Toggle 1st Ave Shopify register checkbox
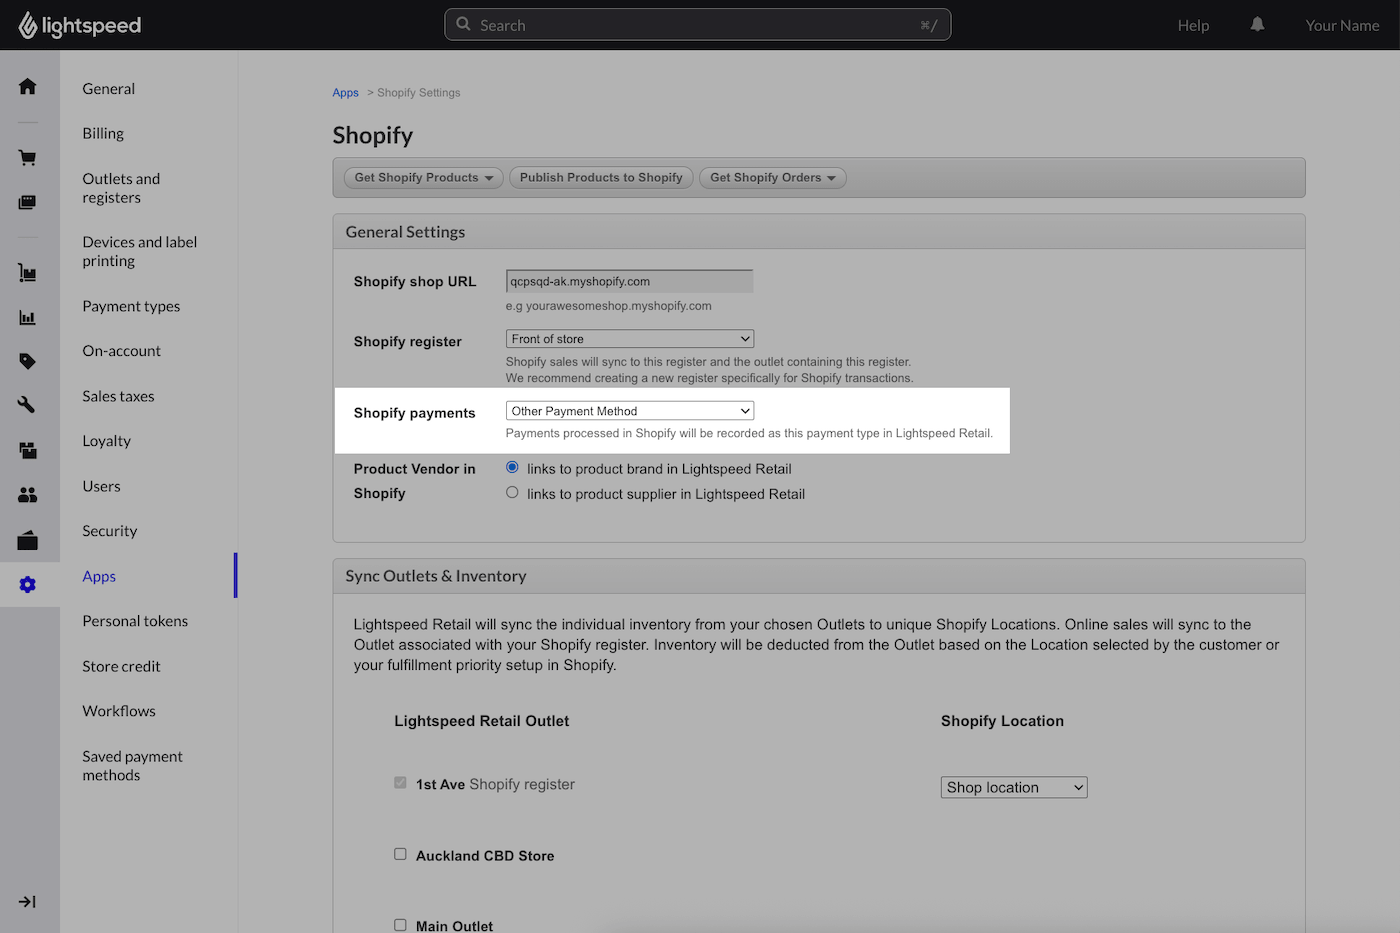Screen dimensions: 1400x933 coord(400,783)
